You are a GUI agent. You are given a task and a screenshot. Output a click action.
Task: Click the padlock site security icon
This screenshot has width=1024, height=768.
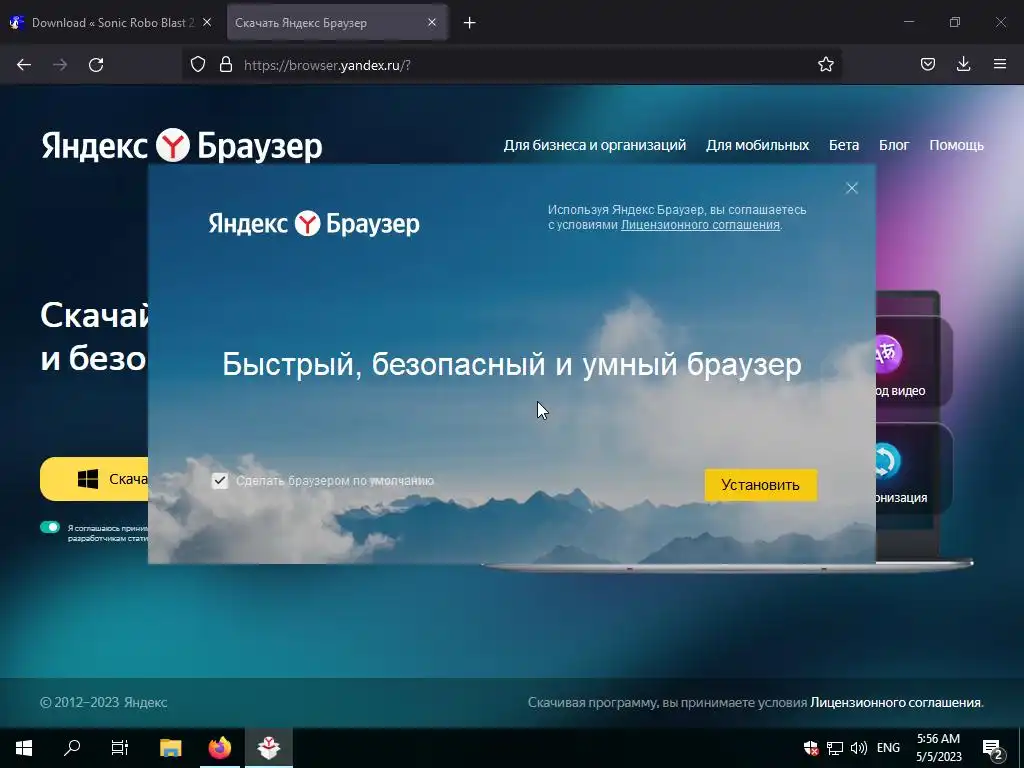[226, 64]
